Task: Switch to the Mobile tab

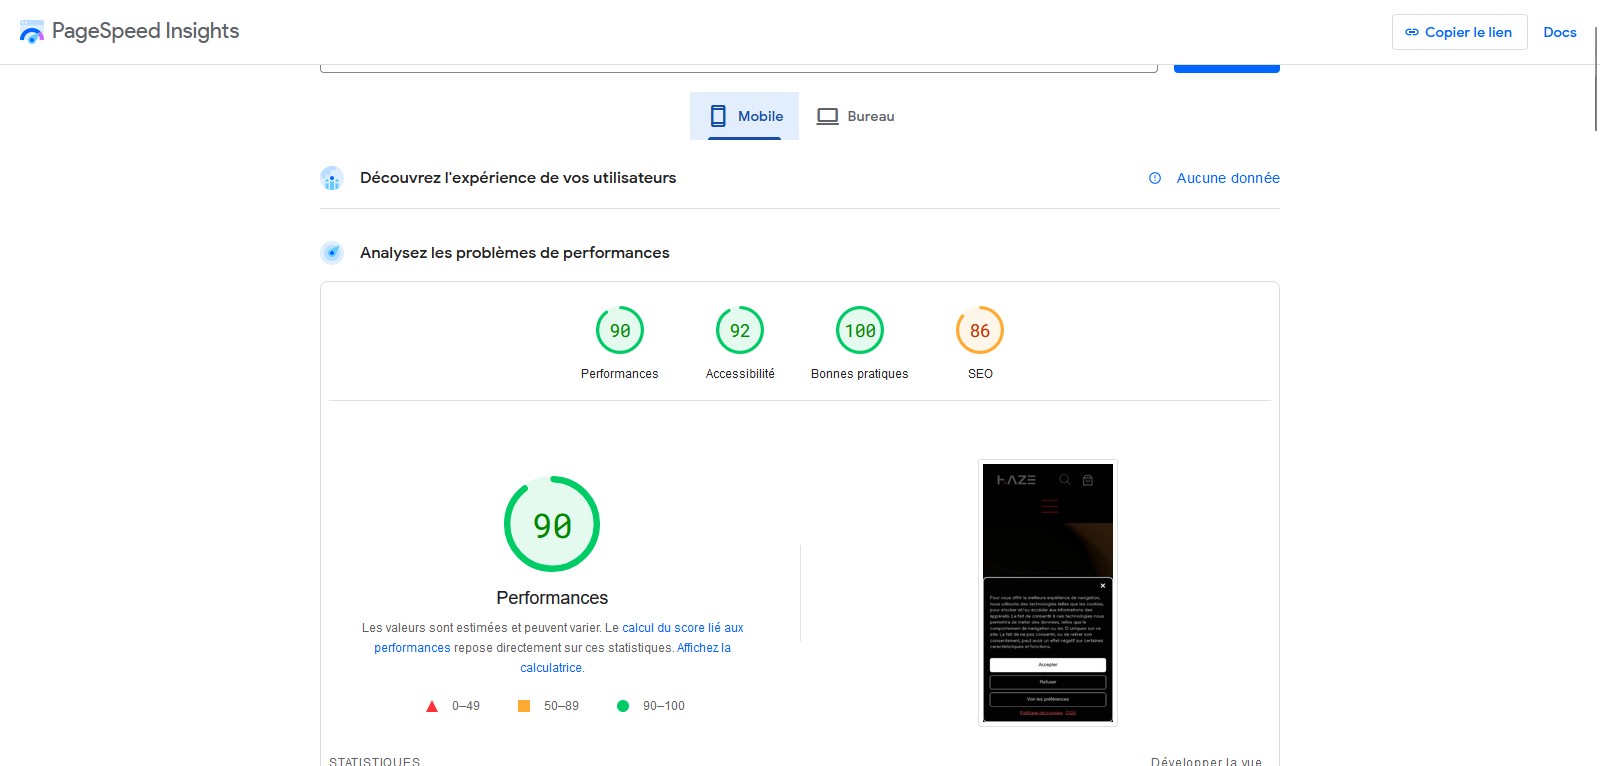Action: tap(744, 116)
